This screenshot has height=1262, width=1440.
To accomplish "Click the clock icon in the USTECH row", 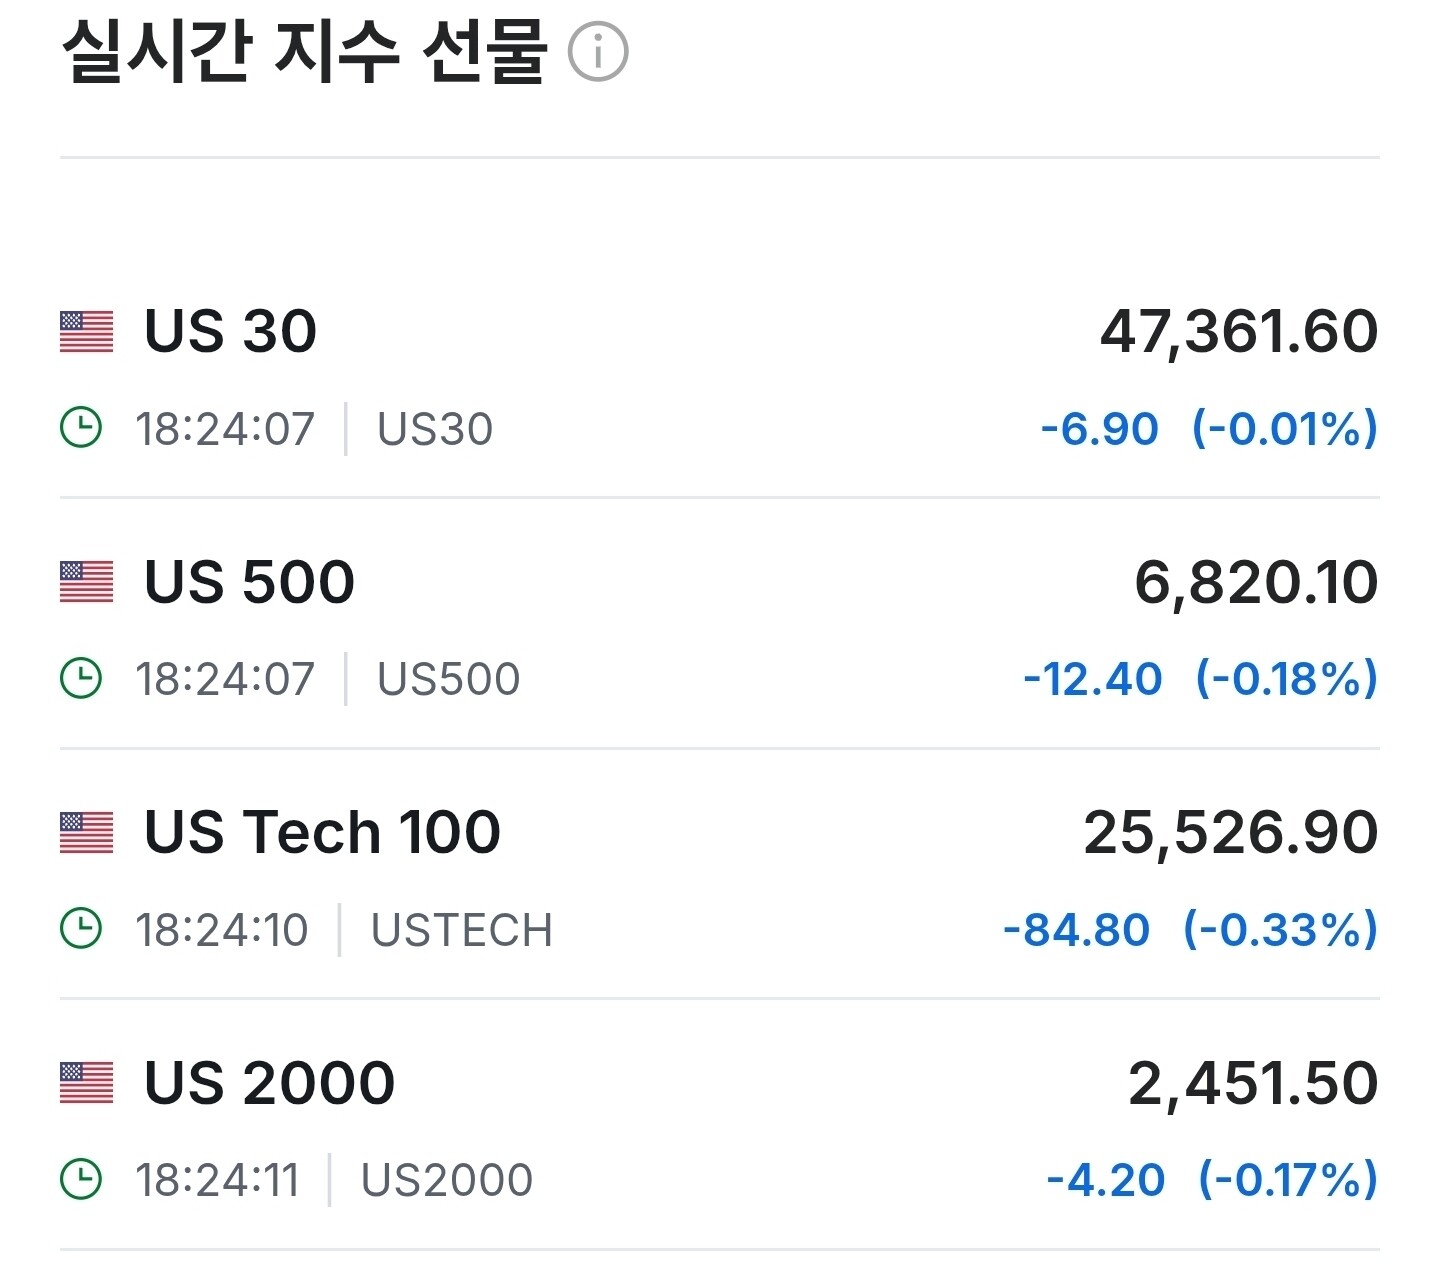I will pos(81,929).
